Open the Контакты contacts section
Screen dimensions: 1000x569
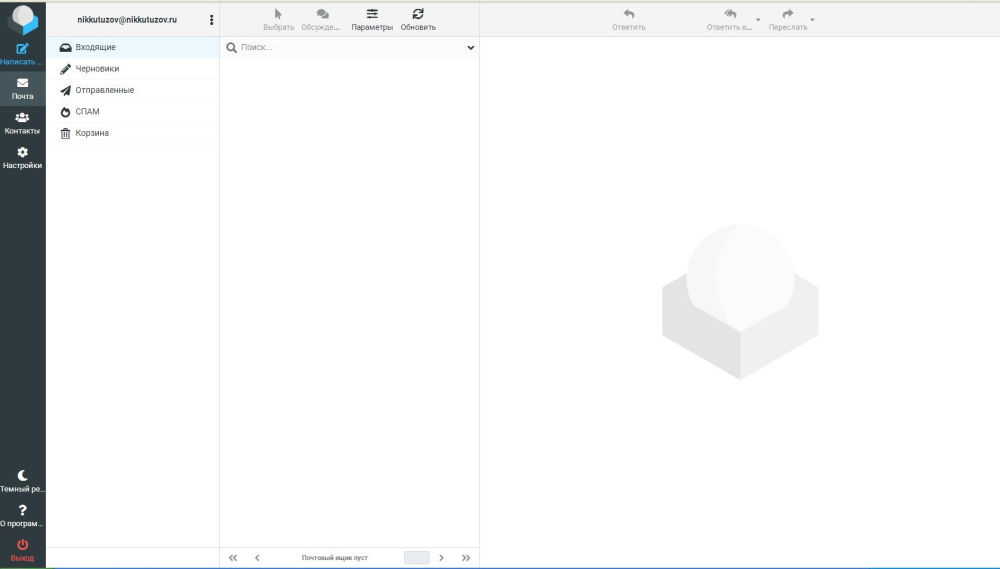click(x=22, y=123)
